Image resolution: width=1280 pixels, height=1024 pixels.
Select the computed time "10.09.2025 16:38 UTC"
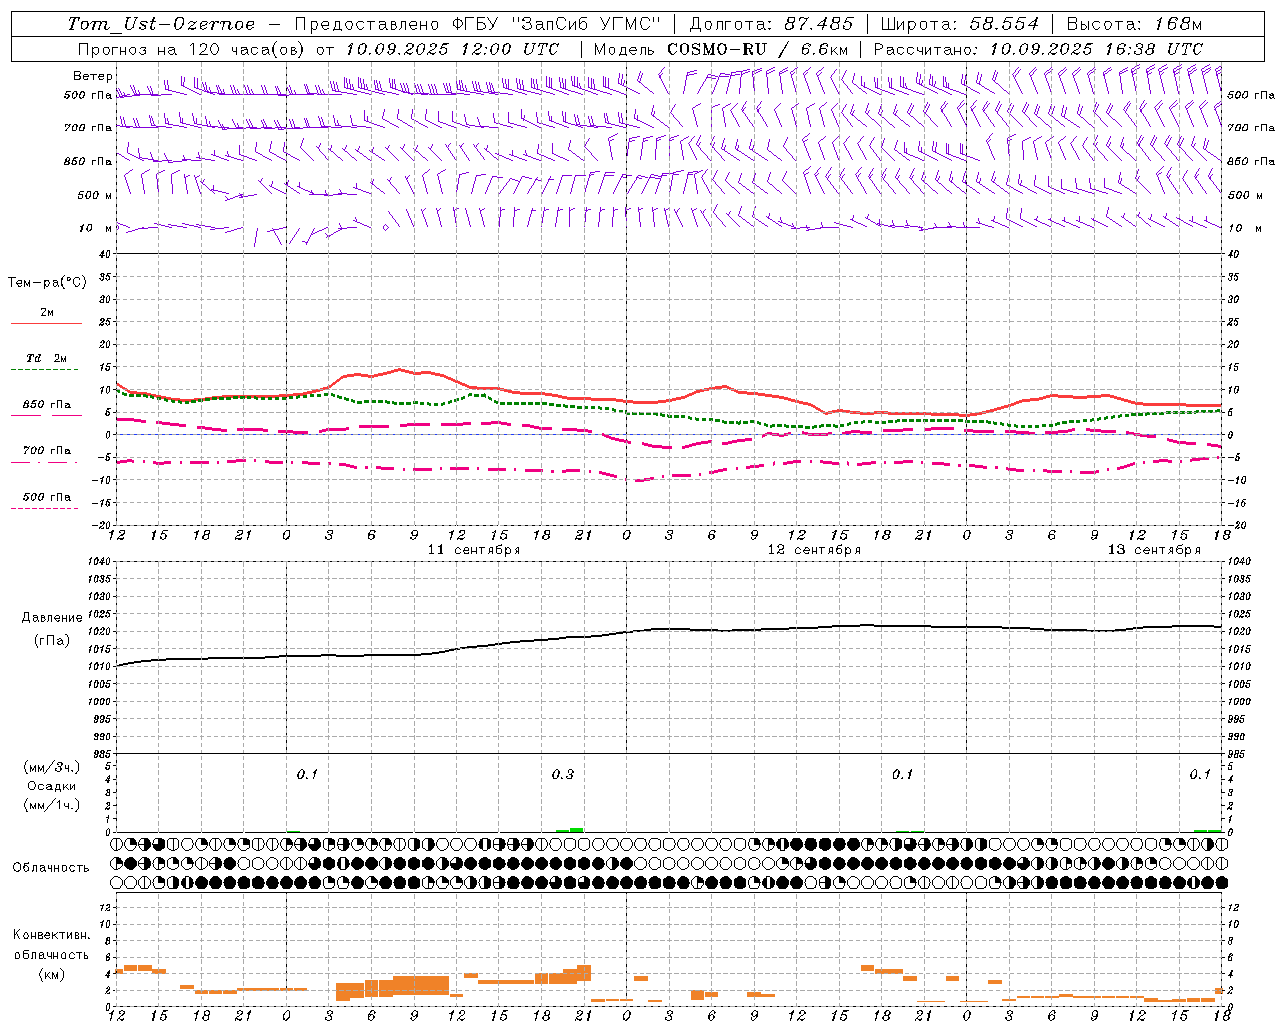(1096, 49)
